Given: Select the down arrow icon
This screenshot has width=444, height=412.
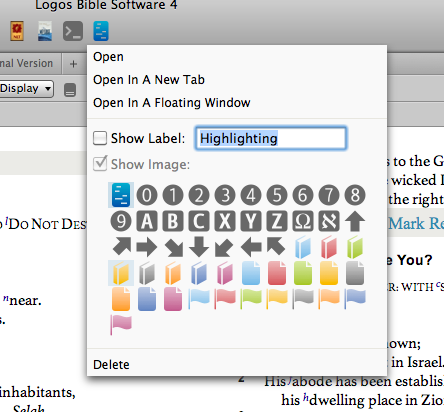Looking at the screenshot, I should pos(199,247).
